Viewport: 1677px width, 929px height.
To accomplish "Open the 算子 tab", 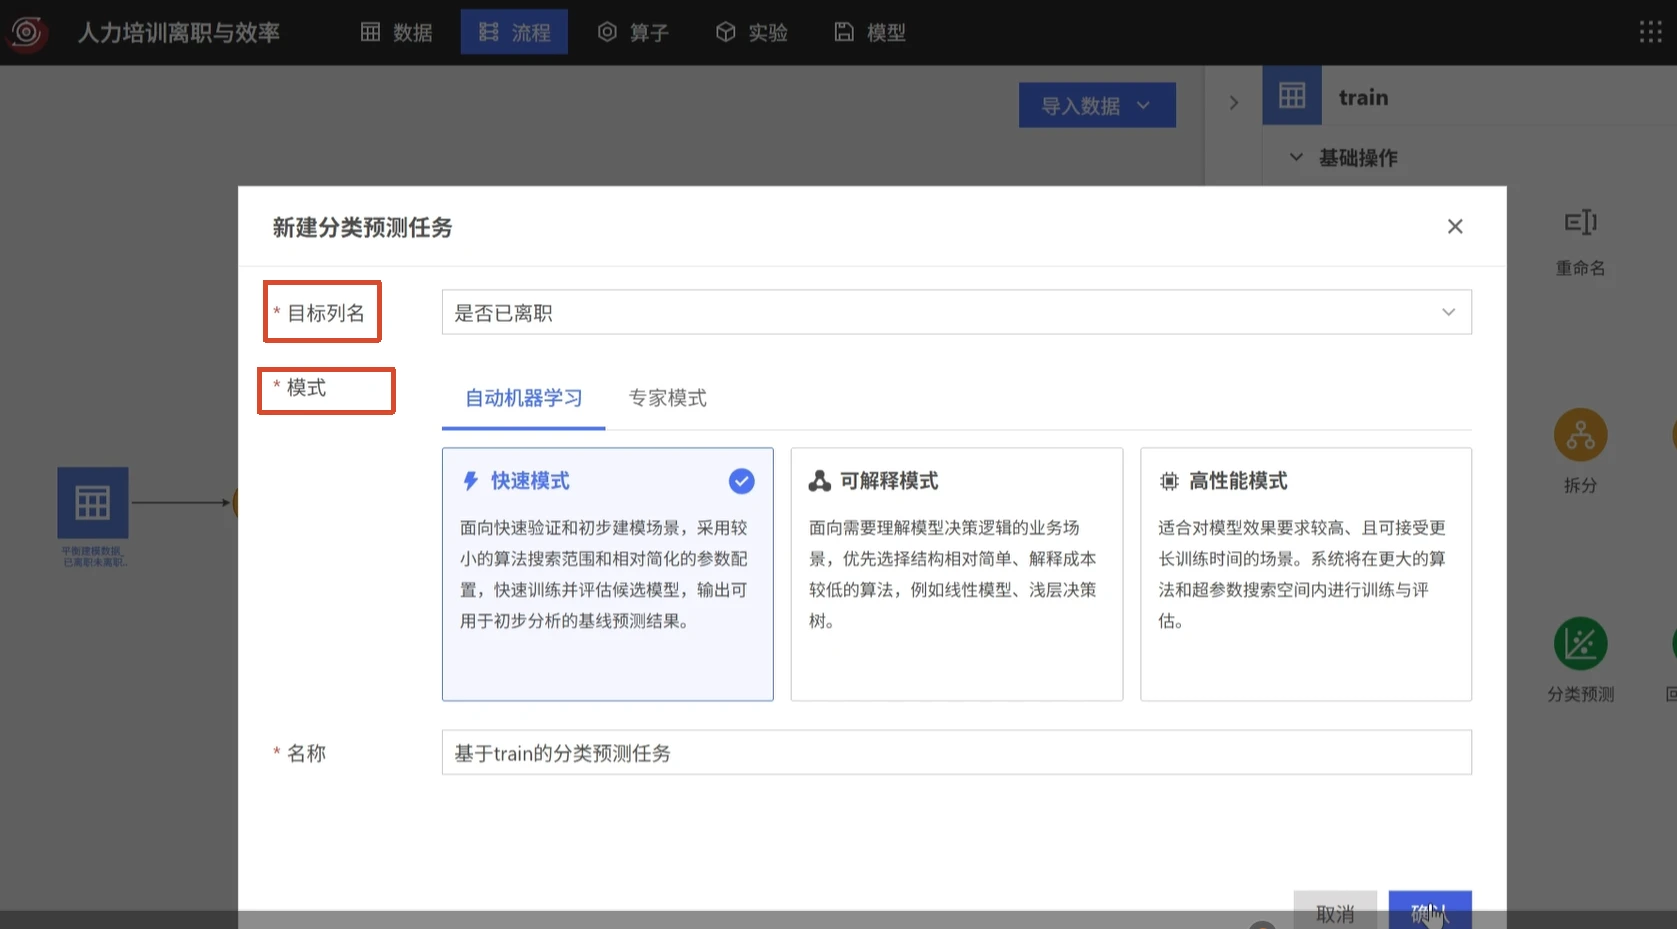I will (633, 33).
